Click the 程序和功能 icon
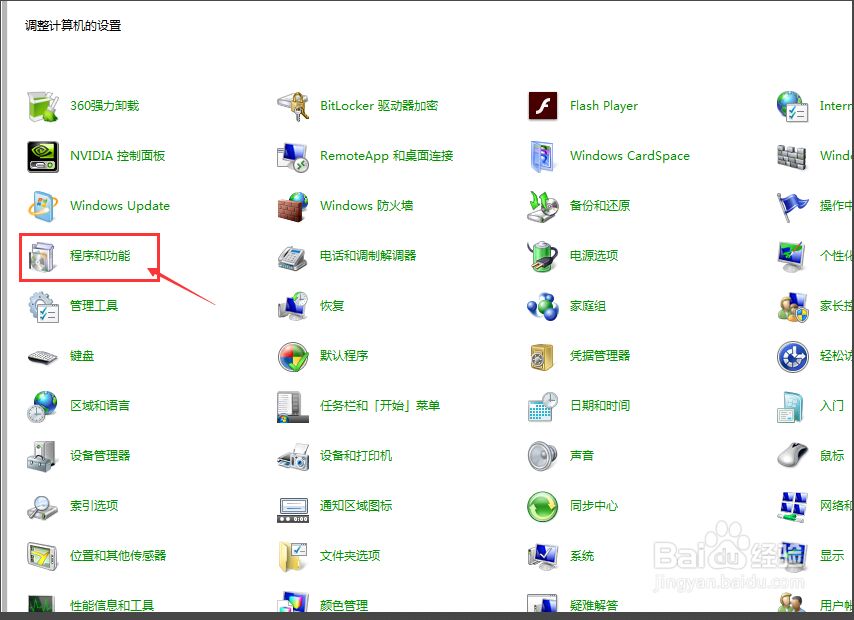 [x=43, y=256]
